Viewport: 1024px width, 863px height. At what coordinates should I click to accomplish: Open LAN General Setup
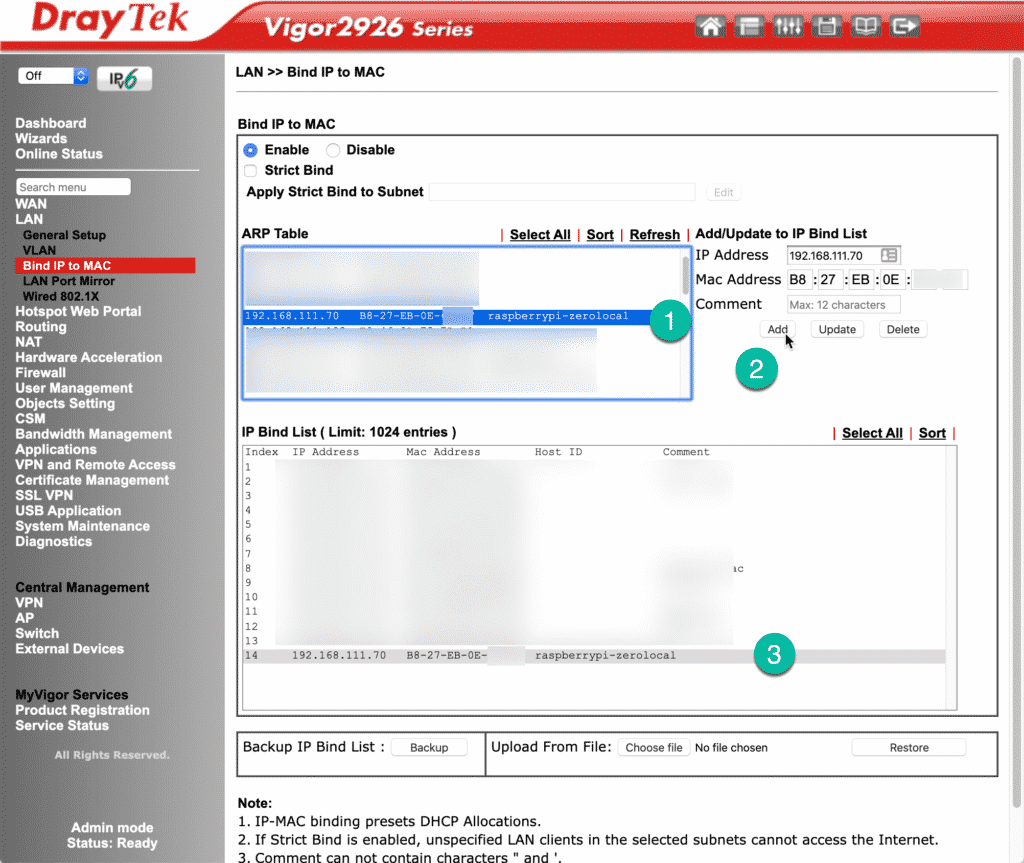pyautogui.click(x=64, y=235)
